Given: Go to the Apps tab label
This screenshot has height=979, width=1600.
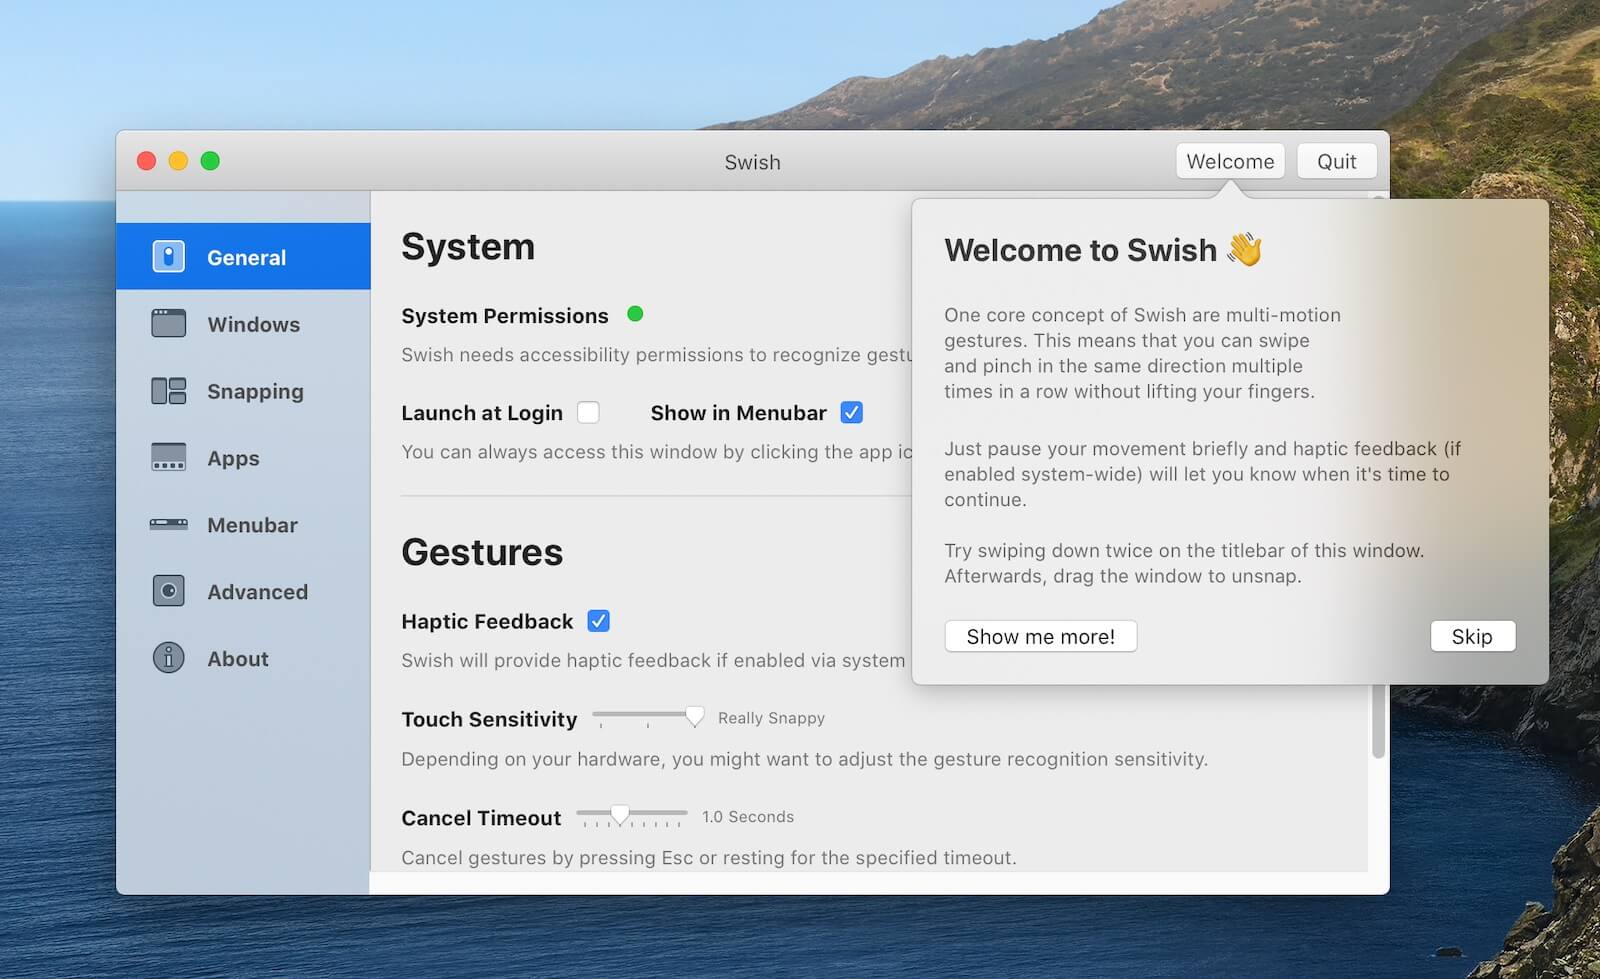Looking at the screenshot, I should [x=233, y=458].
